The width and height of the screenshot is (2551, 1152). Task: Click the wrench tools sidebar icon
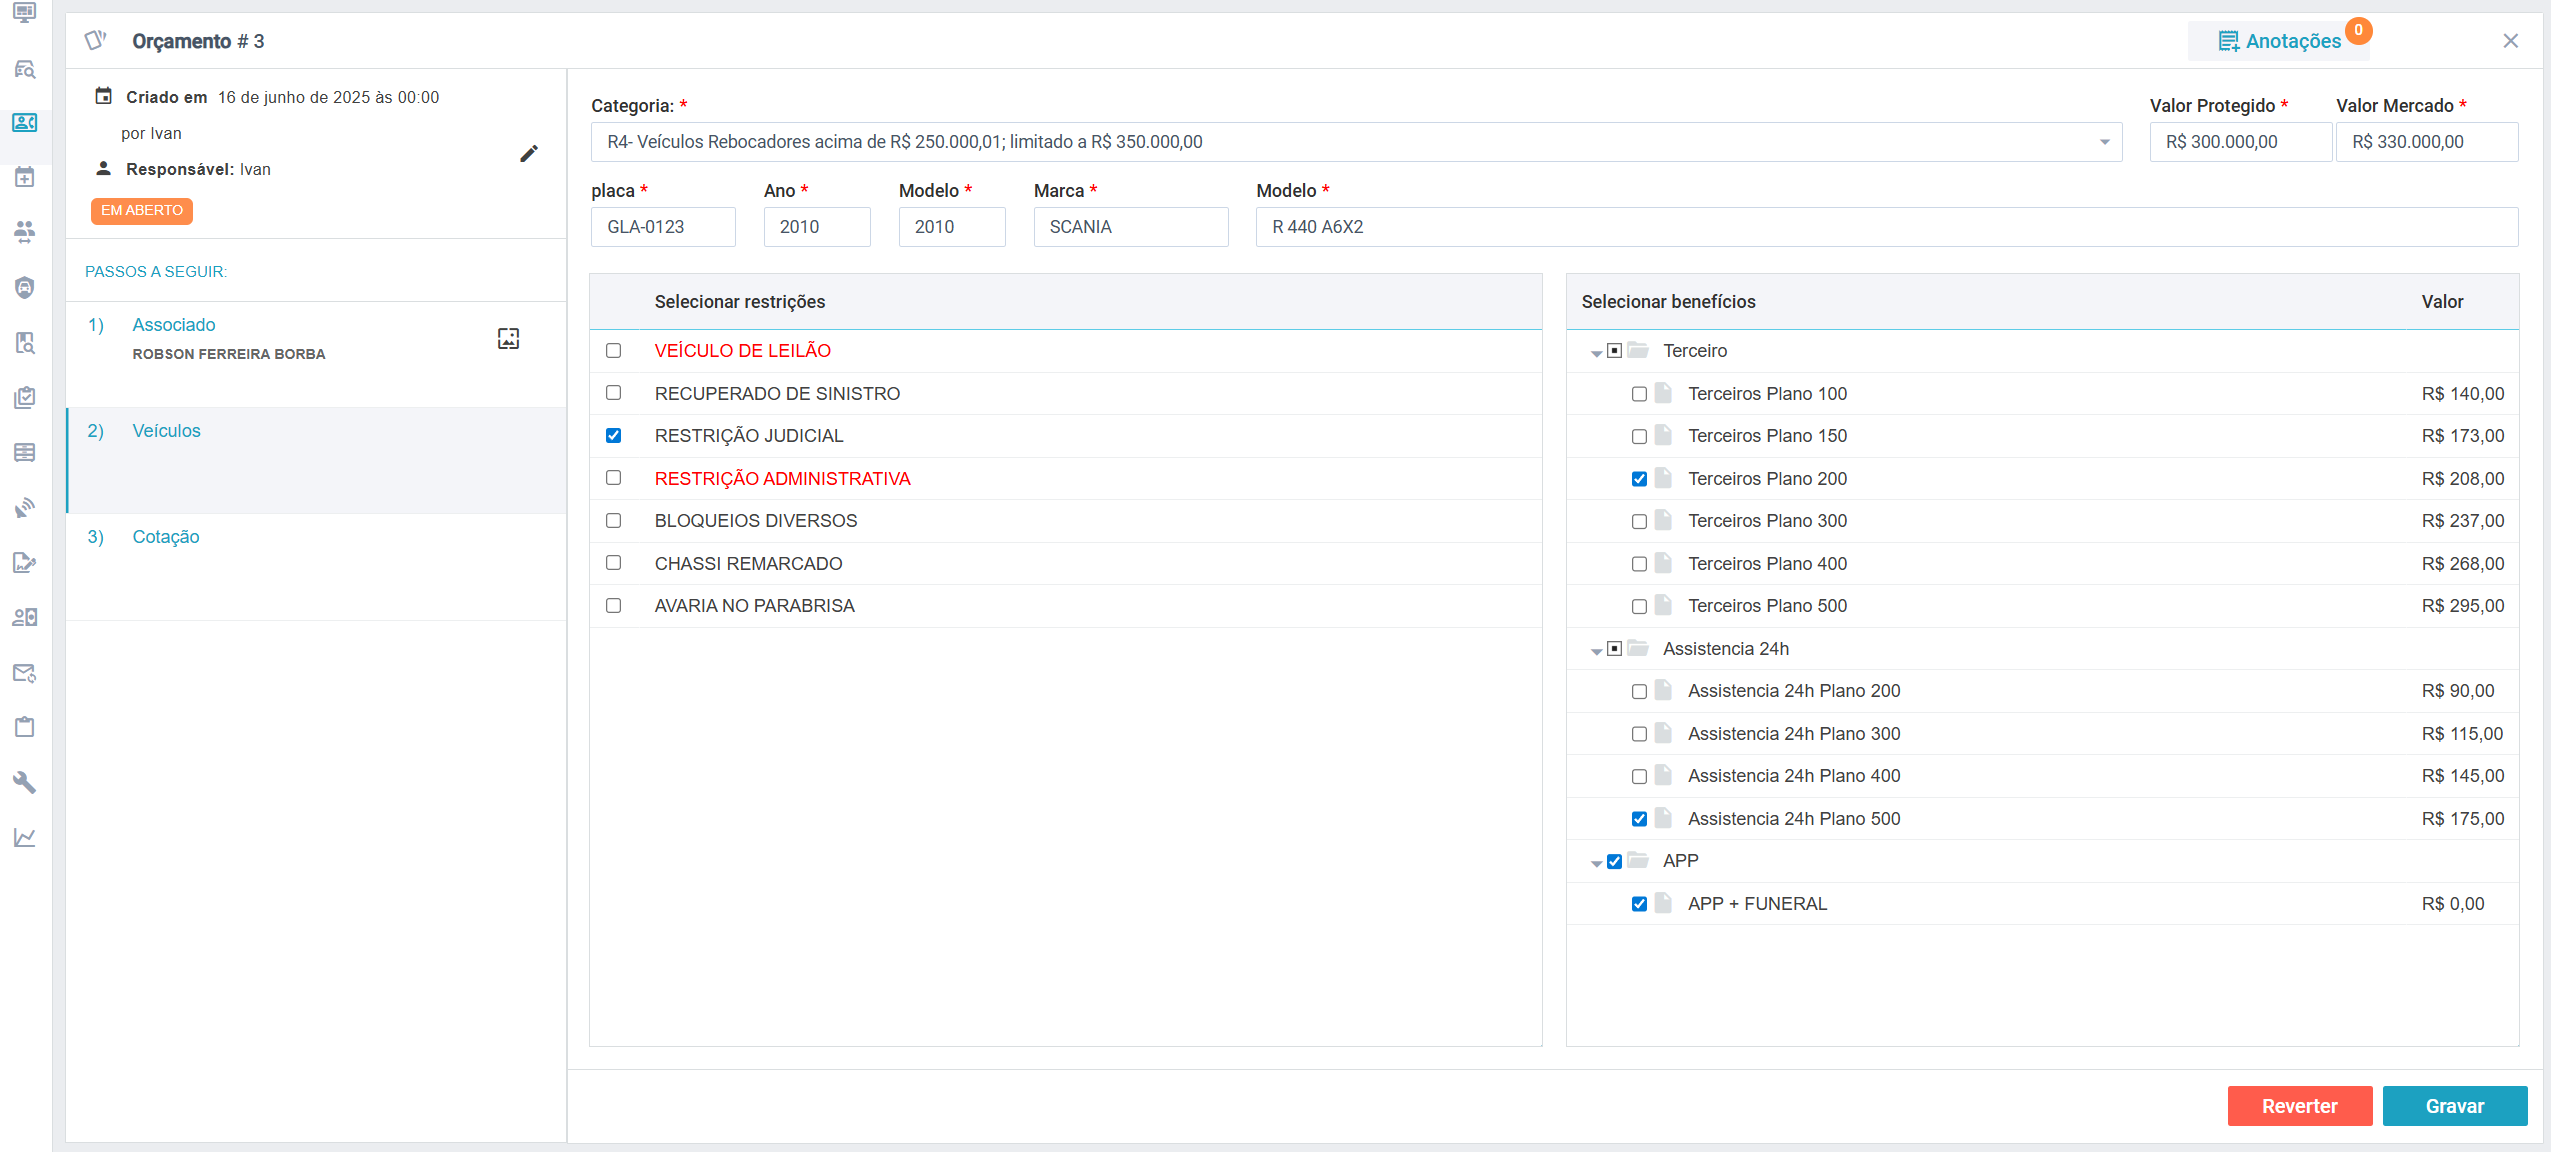[x=25, y=782]
